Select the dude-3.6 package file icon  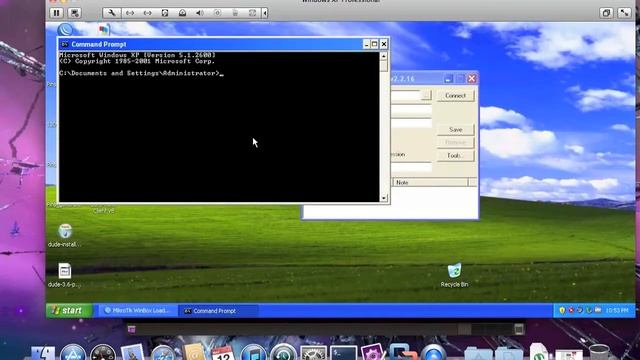tap(64, 276)
